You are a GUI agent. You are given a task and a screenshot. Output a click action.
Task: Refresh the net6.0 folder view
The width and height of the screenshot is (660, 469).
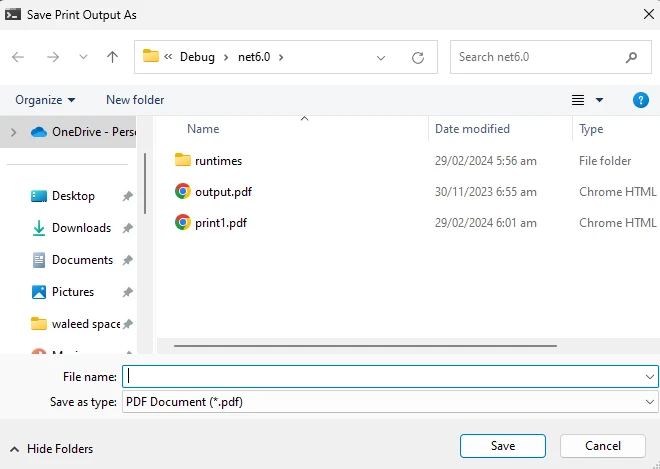(418, 57)
